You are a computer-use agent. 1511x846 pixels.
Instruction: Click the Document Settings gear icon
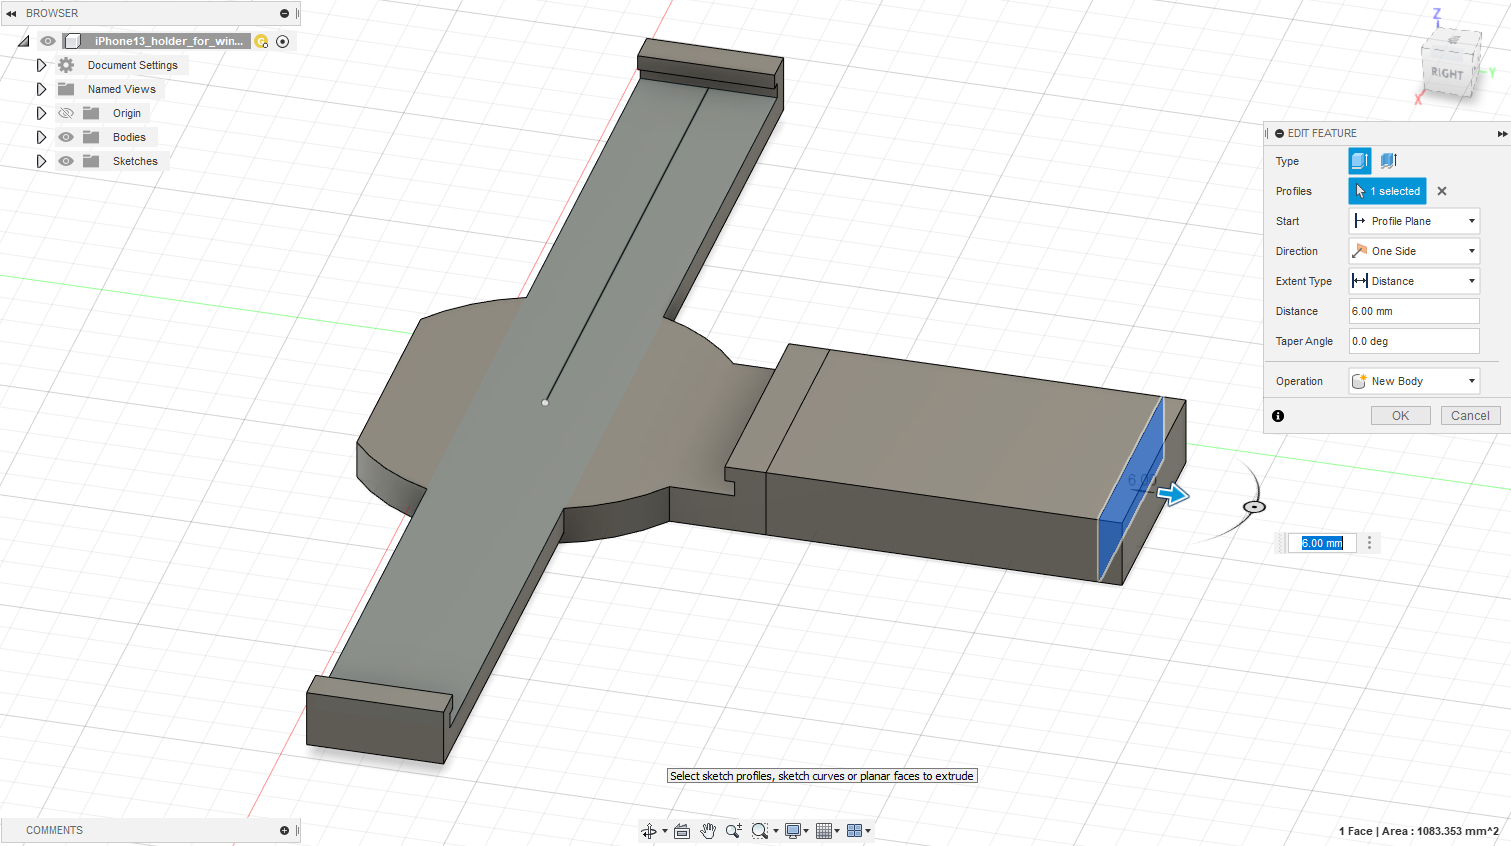point(66,65)
